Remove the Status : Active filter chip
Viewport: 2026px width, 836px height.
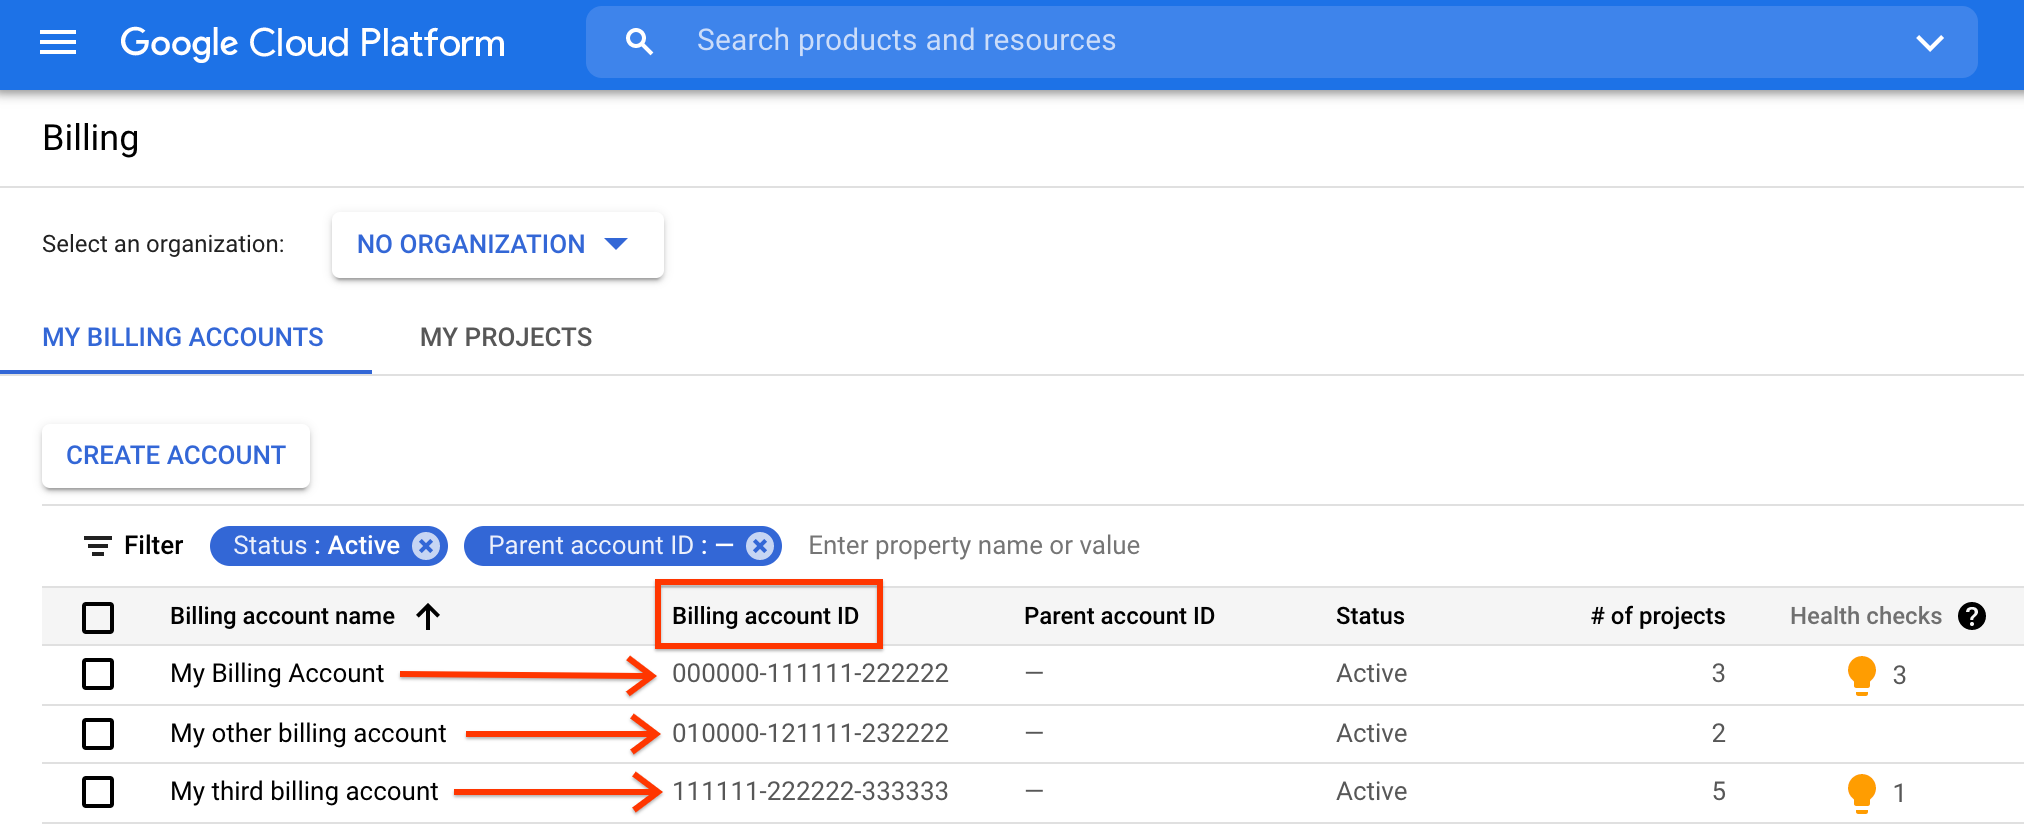[x=426, y=545]
